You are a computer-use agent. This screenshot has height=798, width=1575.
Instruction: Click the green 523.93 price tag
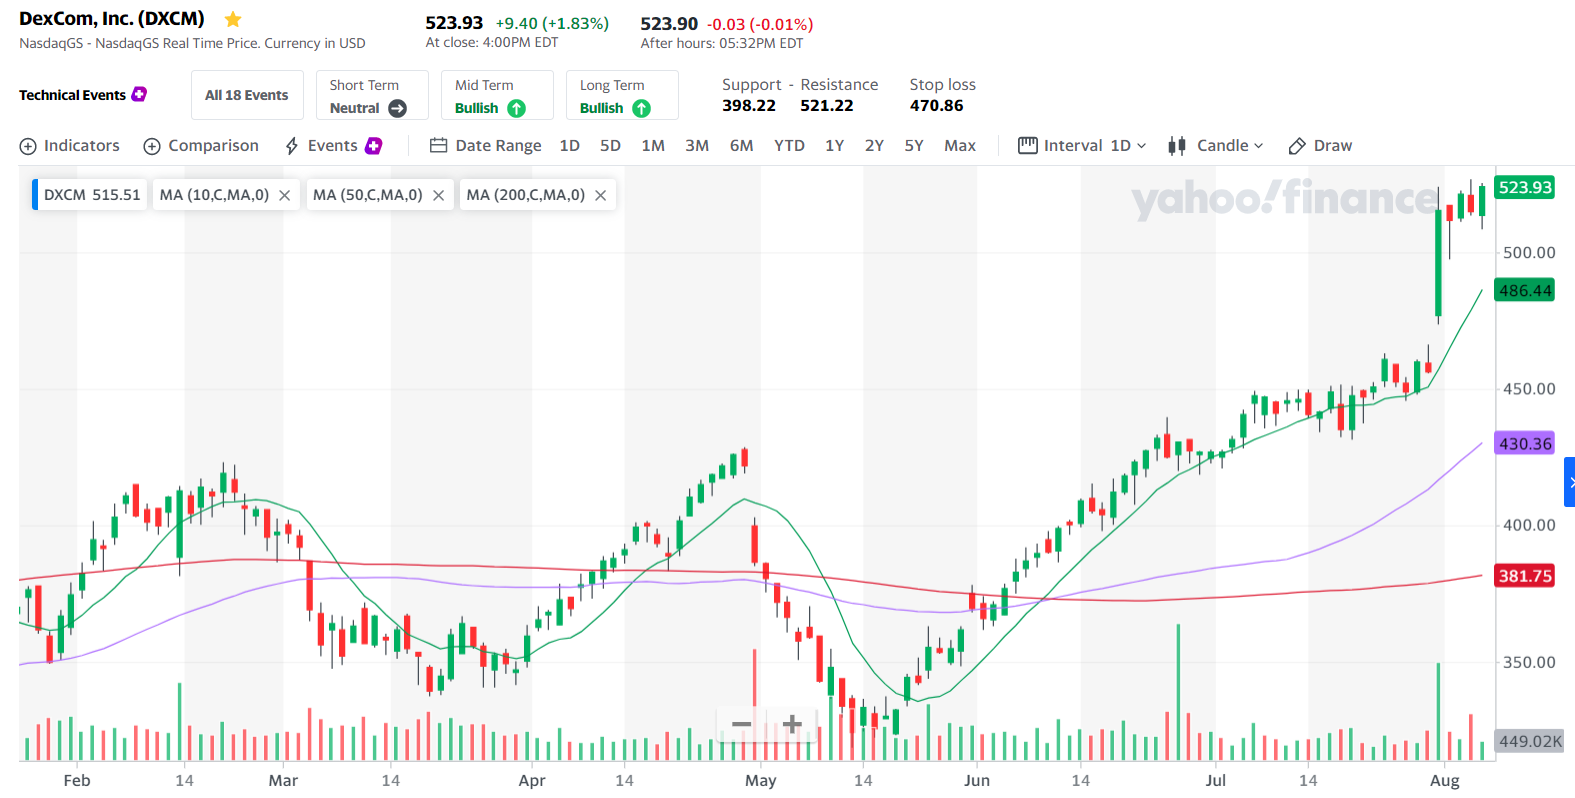click(x=1525, y=187)
